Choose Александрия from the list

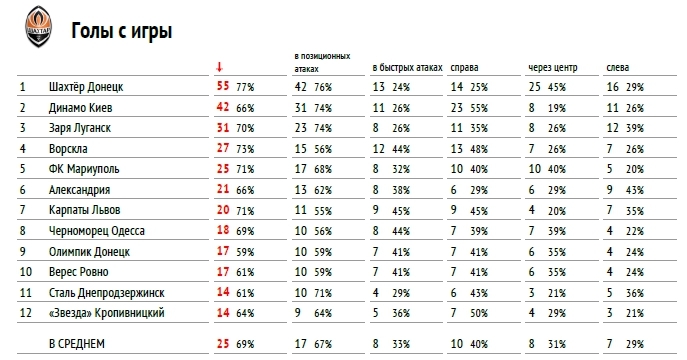pos(79,190)
